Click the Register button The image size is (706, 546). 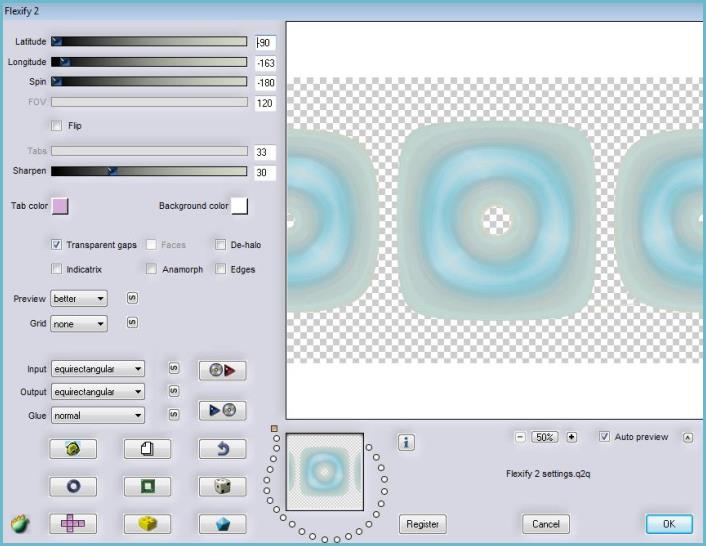pyautogui.click(x=423, y=524)
